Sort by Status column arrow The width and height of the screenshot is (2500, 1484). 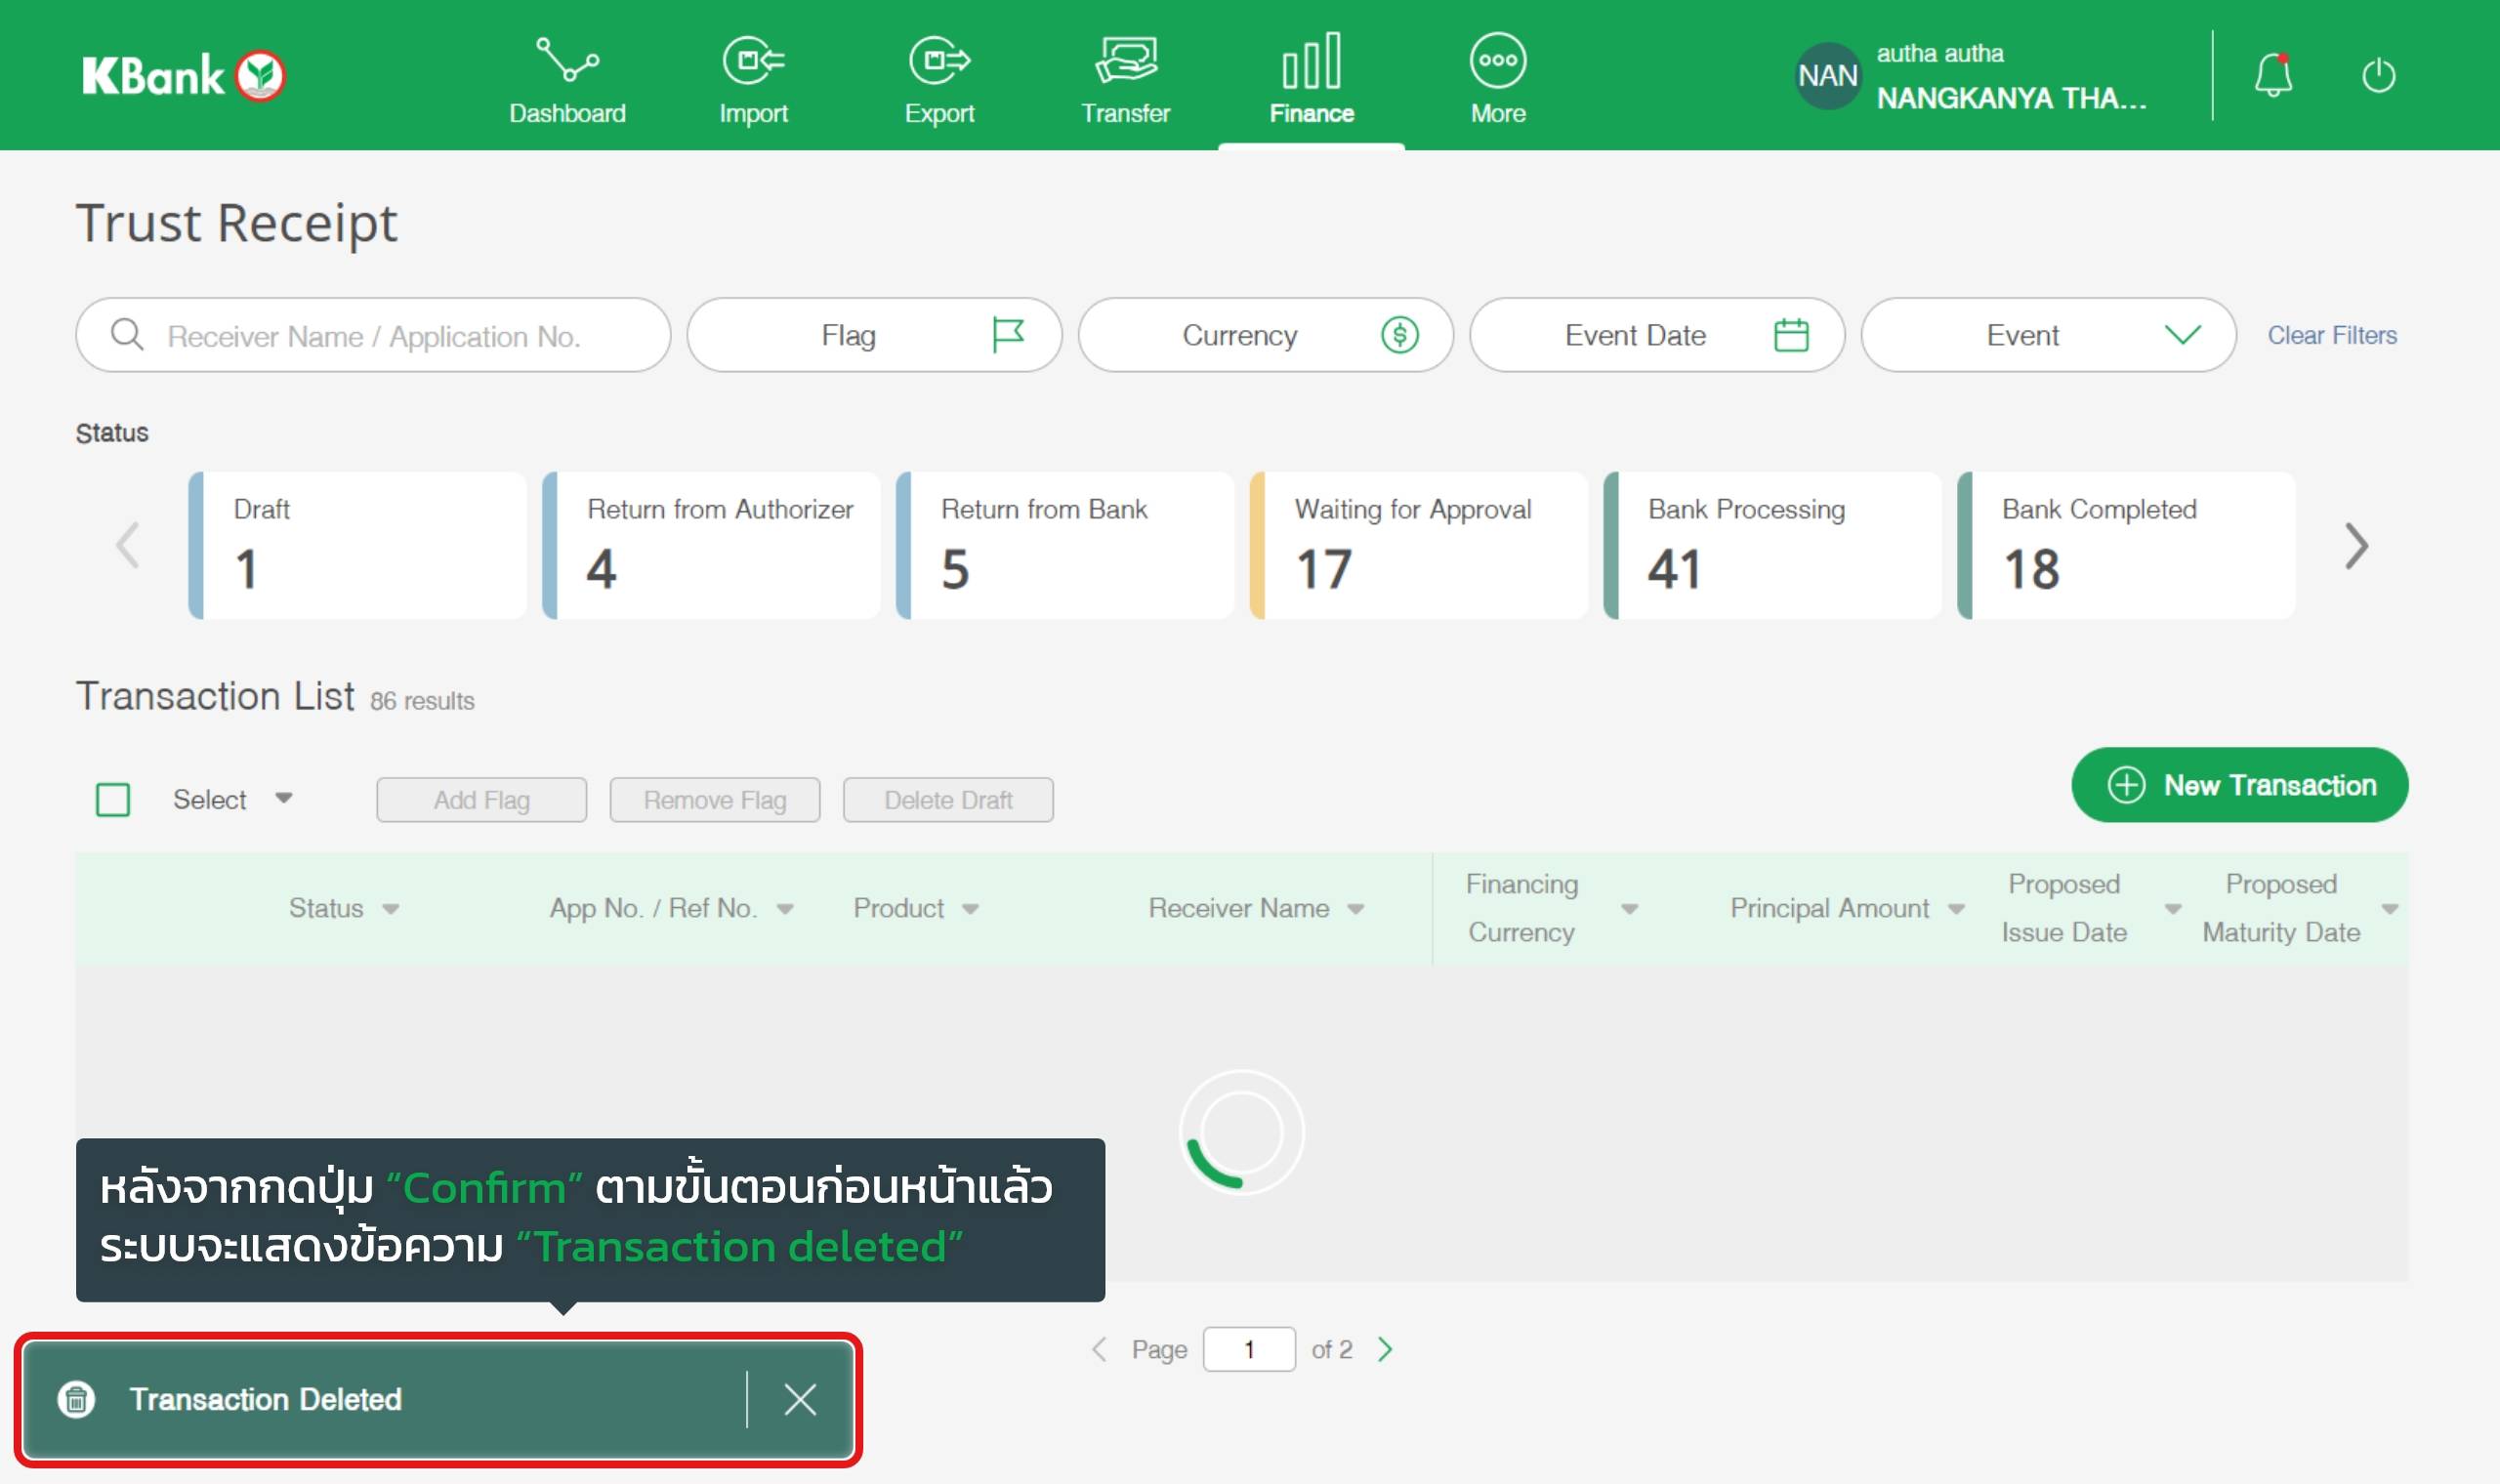[391, 909]
